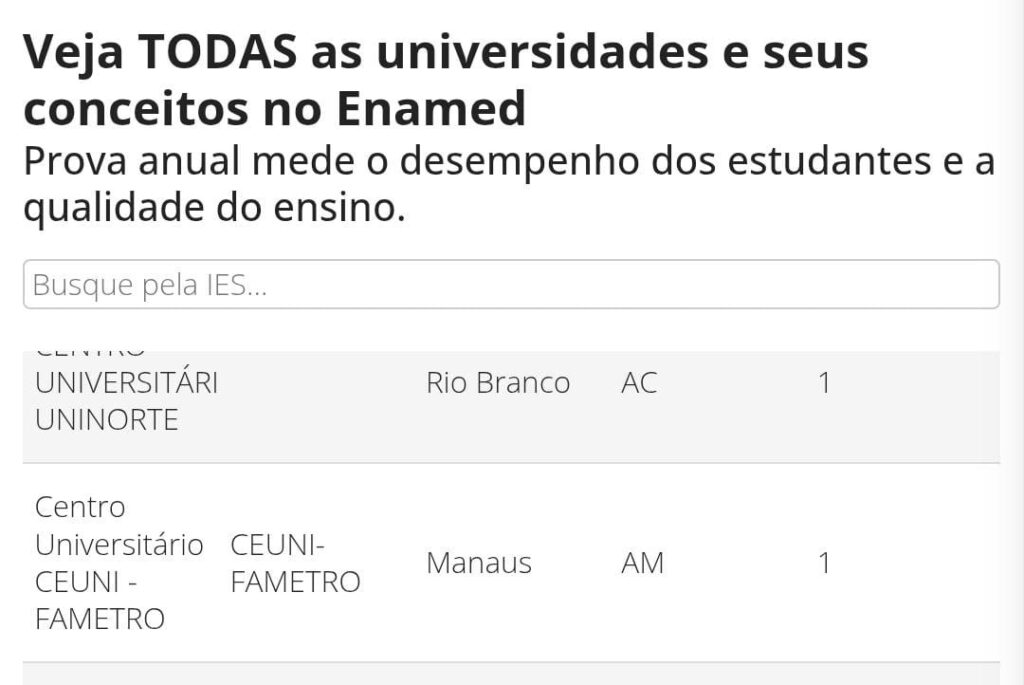Click the "AC" state cell
This screenshot has height=685, width=1024.
639,383
